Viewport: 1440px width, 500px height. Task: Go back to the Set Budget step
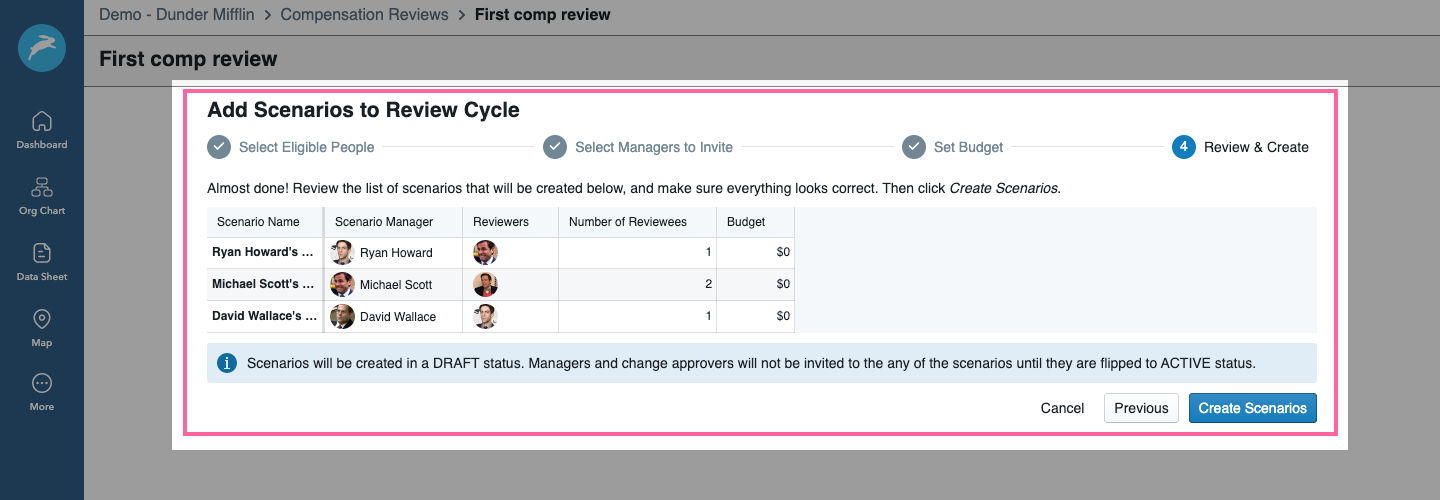point(953,147)
